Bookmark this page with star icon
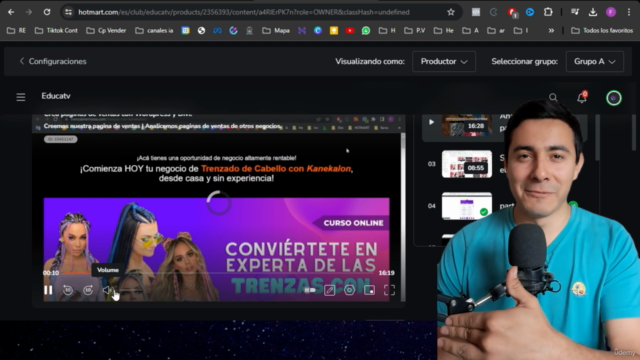Image resolution: width=640 pixels, height=360 pixels. coord(451,12)
